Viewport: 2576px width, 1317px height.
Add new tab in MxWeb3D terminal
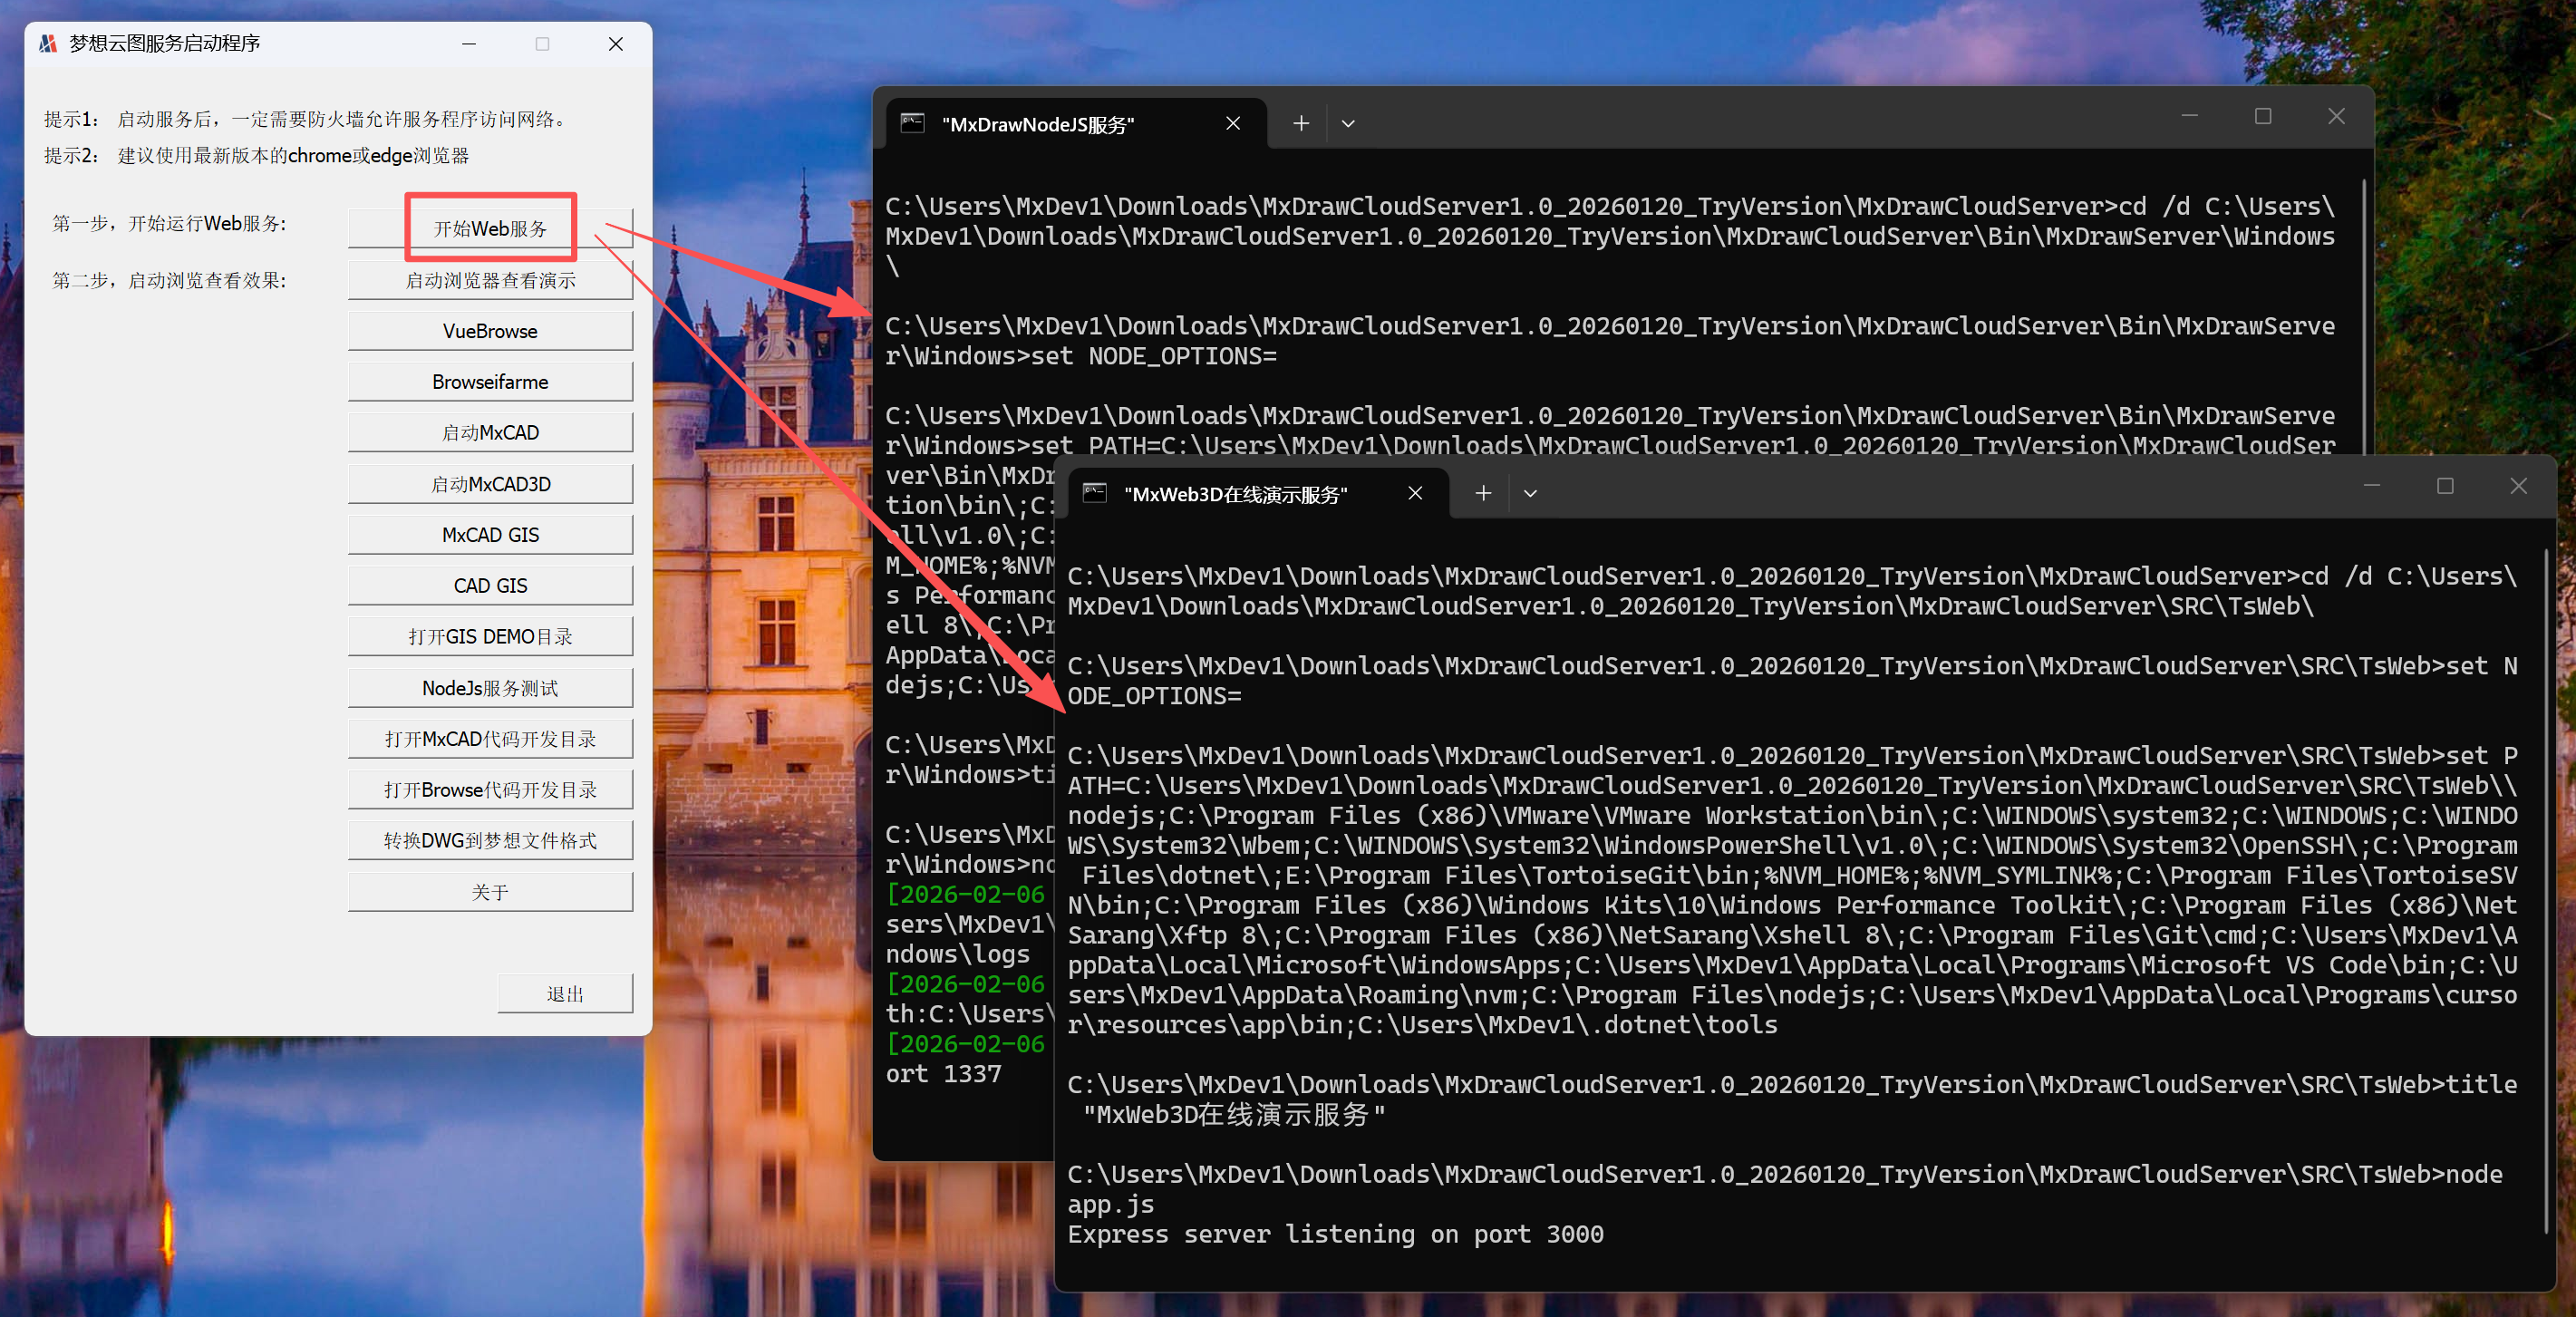point(1483,493)
